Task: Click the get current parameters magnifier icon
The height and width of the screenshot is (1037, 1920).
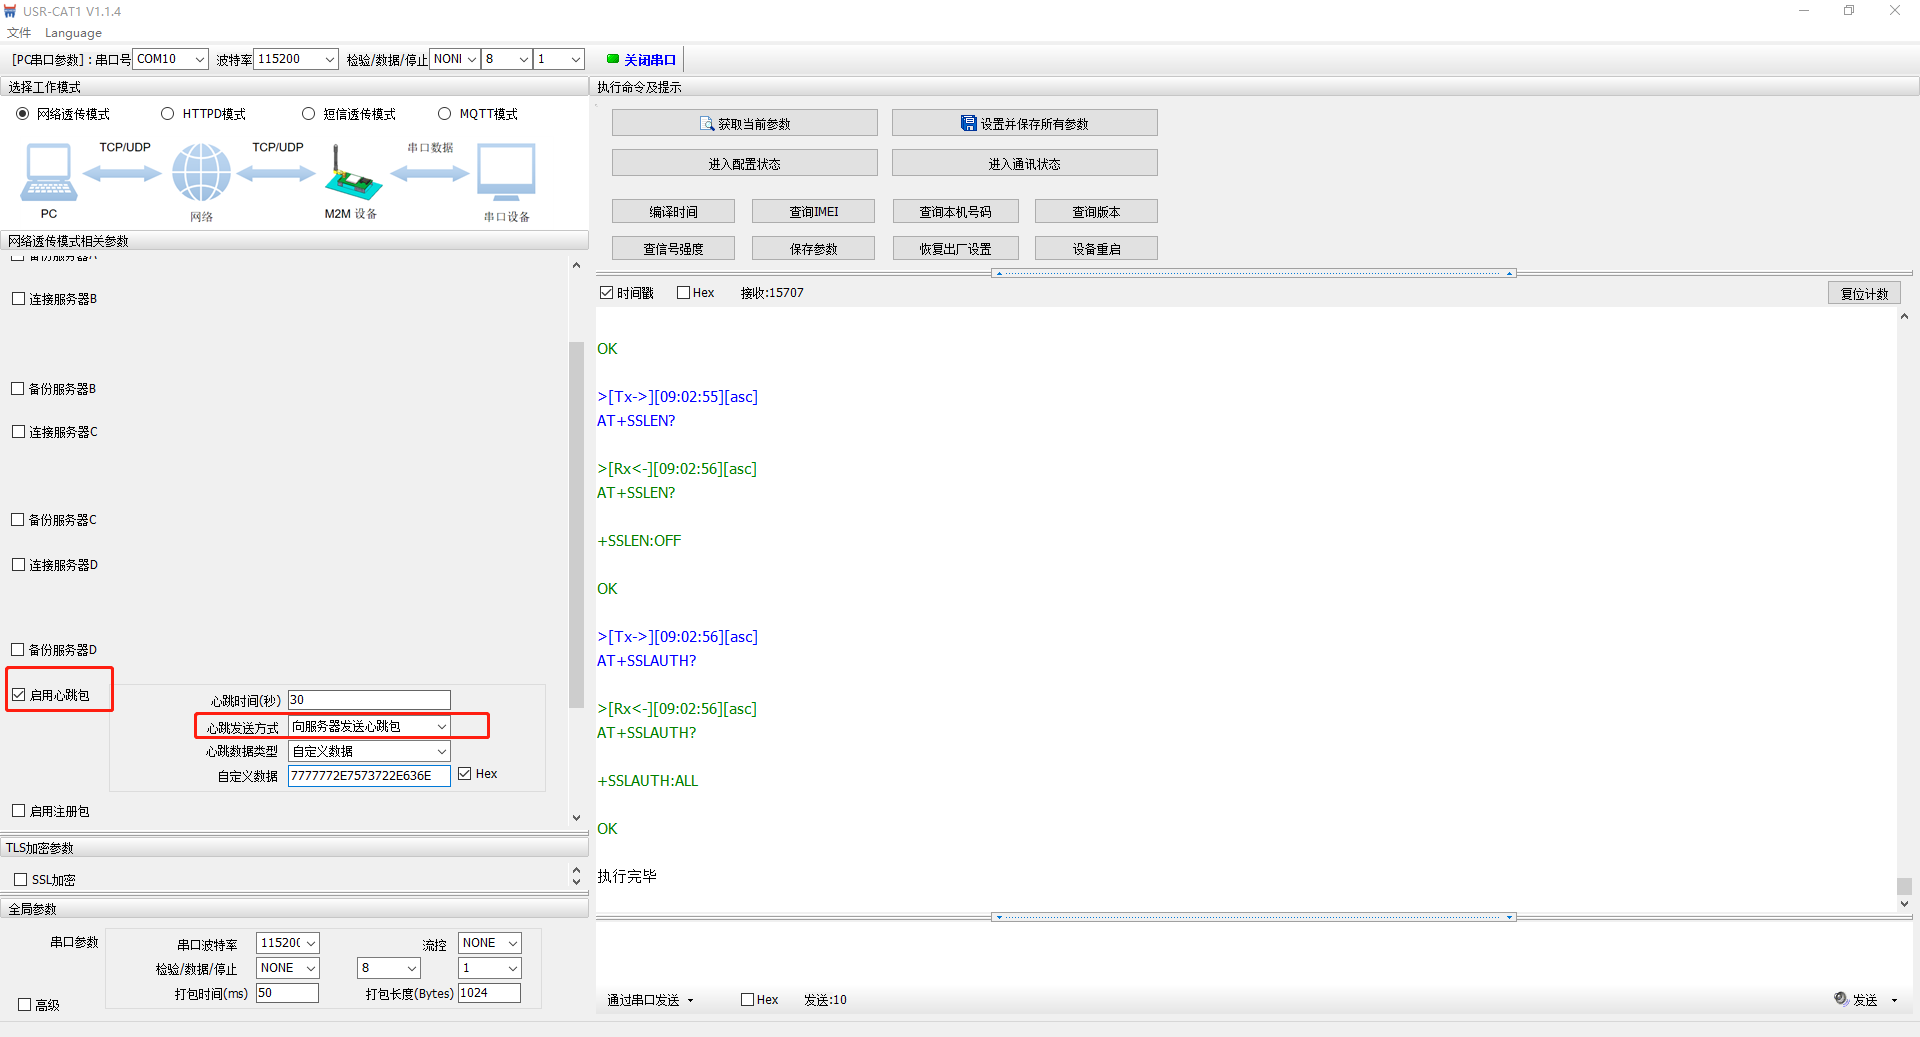Action: coord(707,124)
